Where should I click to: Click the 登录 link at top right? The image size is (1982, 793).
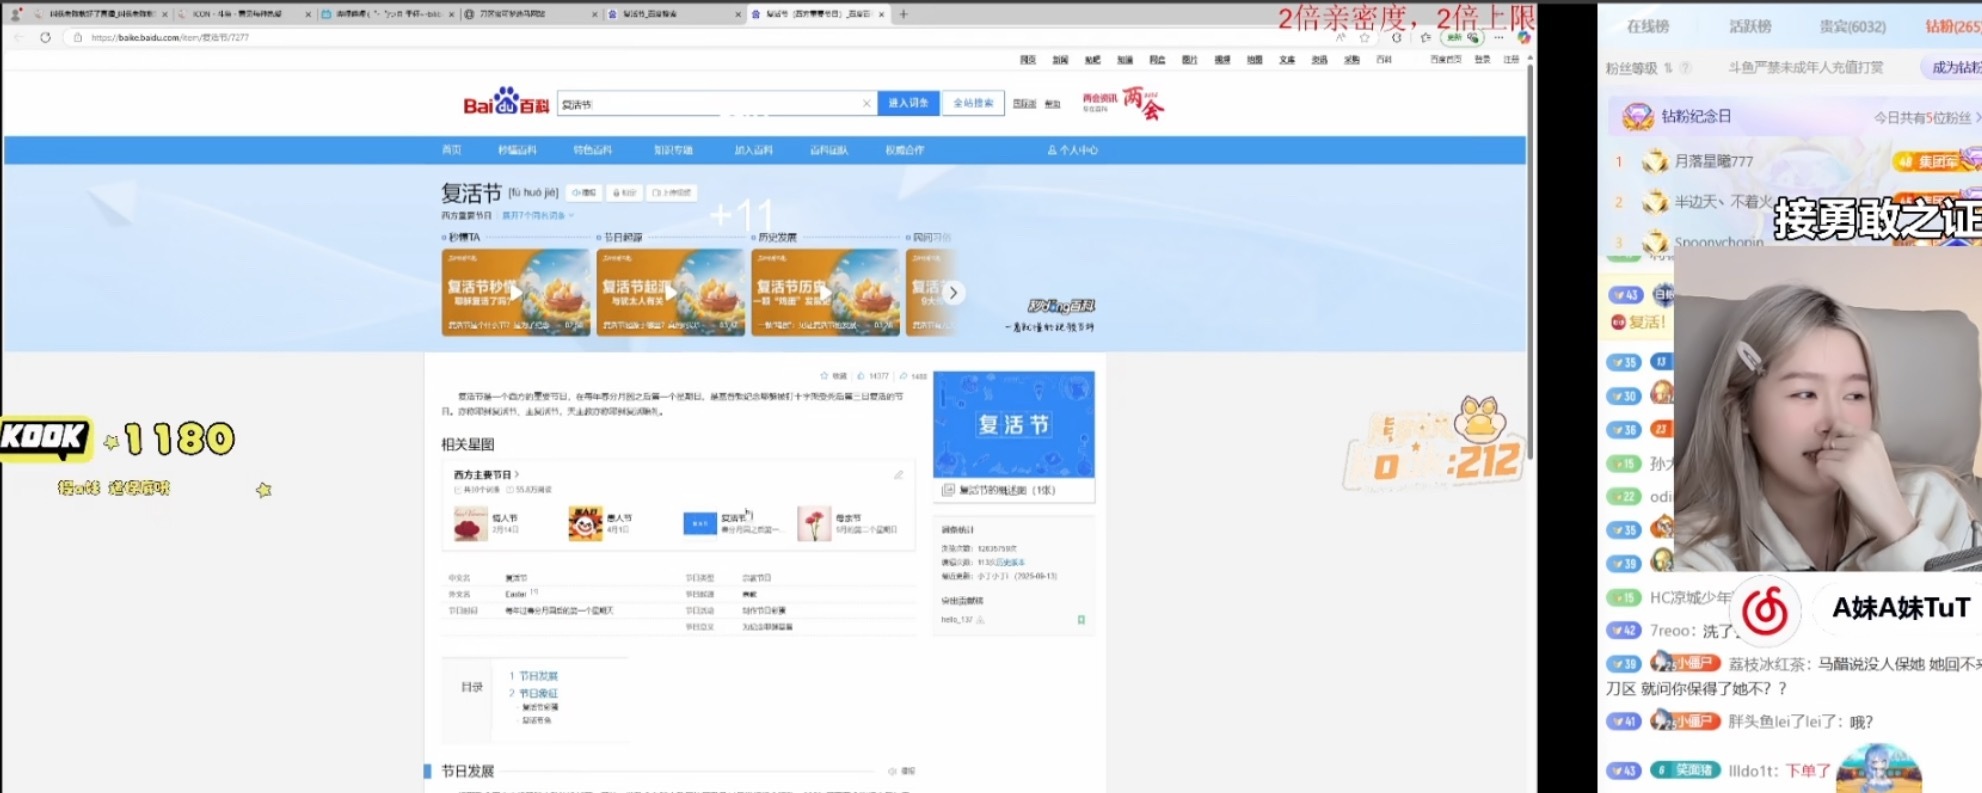[1483, 60]
